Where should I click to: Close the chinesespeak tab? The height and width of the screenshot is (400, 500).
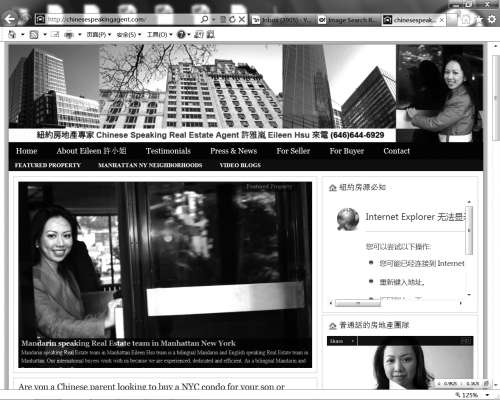point(442,20)
